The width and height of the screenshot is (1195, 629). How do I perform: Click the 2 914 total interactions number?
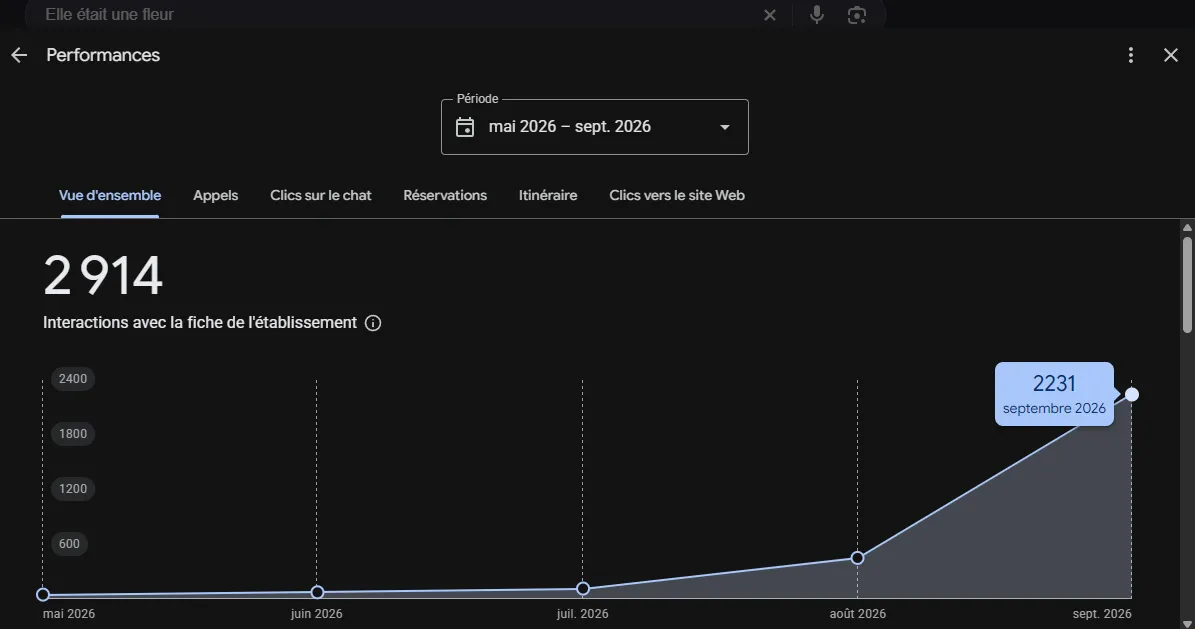pyautogui.click(x=103, y=275)
